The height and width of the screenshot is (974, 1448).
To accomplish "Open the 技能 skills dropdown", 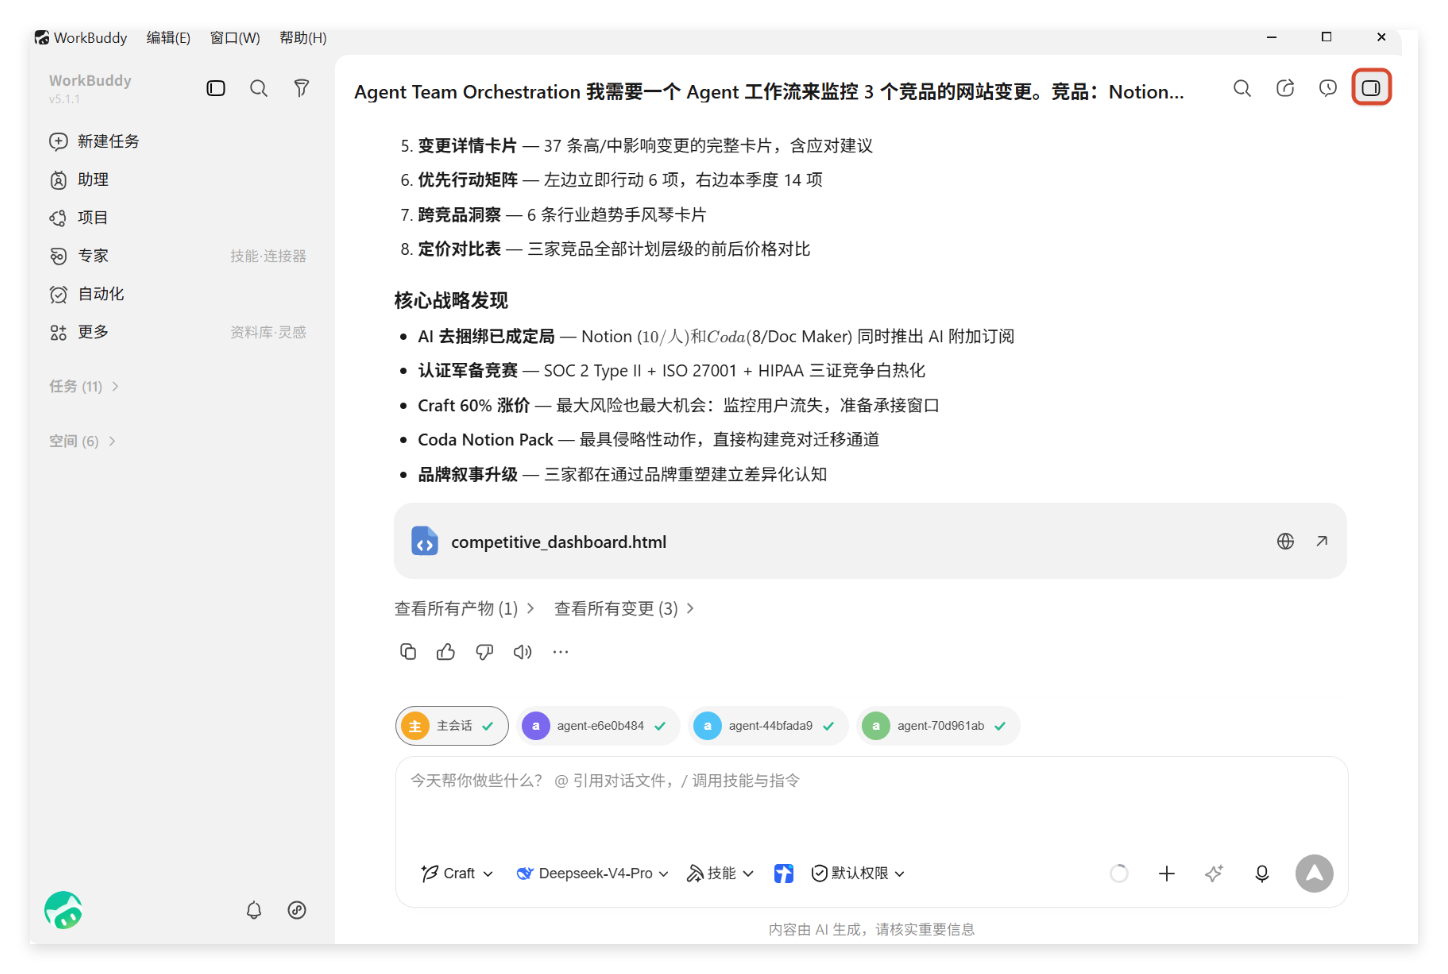I will 720,873.
